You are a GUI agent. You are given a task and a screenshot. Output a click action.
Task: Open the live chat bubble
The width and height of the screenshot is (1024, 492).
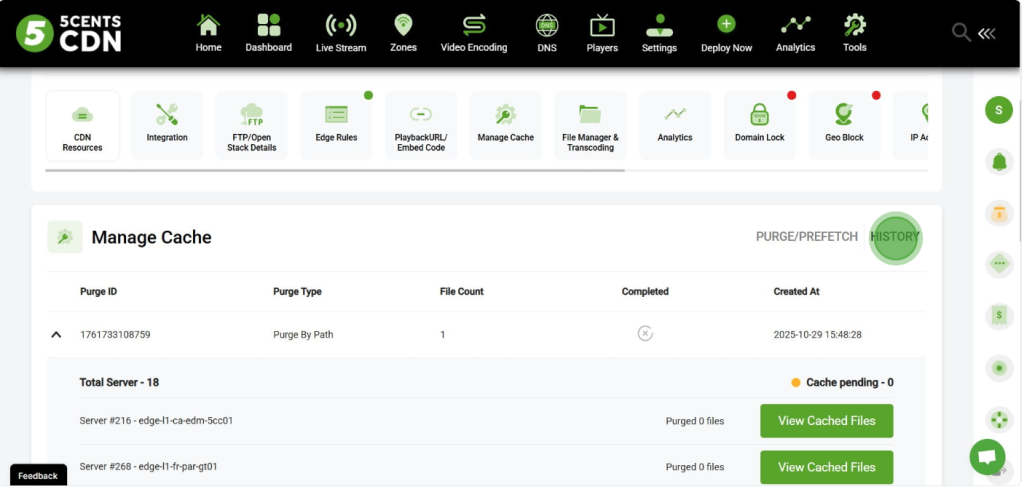[x=987, y=456]
